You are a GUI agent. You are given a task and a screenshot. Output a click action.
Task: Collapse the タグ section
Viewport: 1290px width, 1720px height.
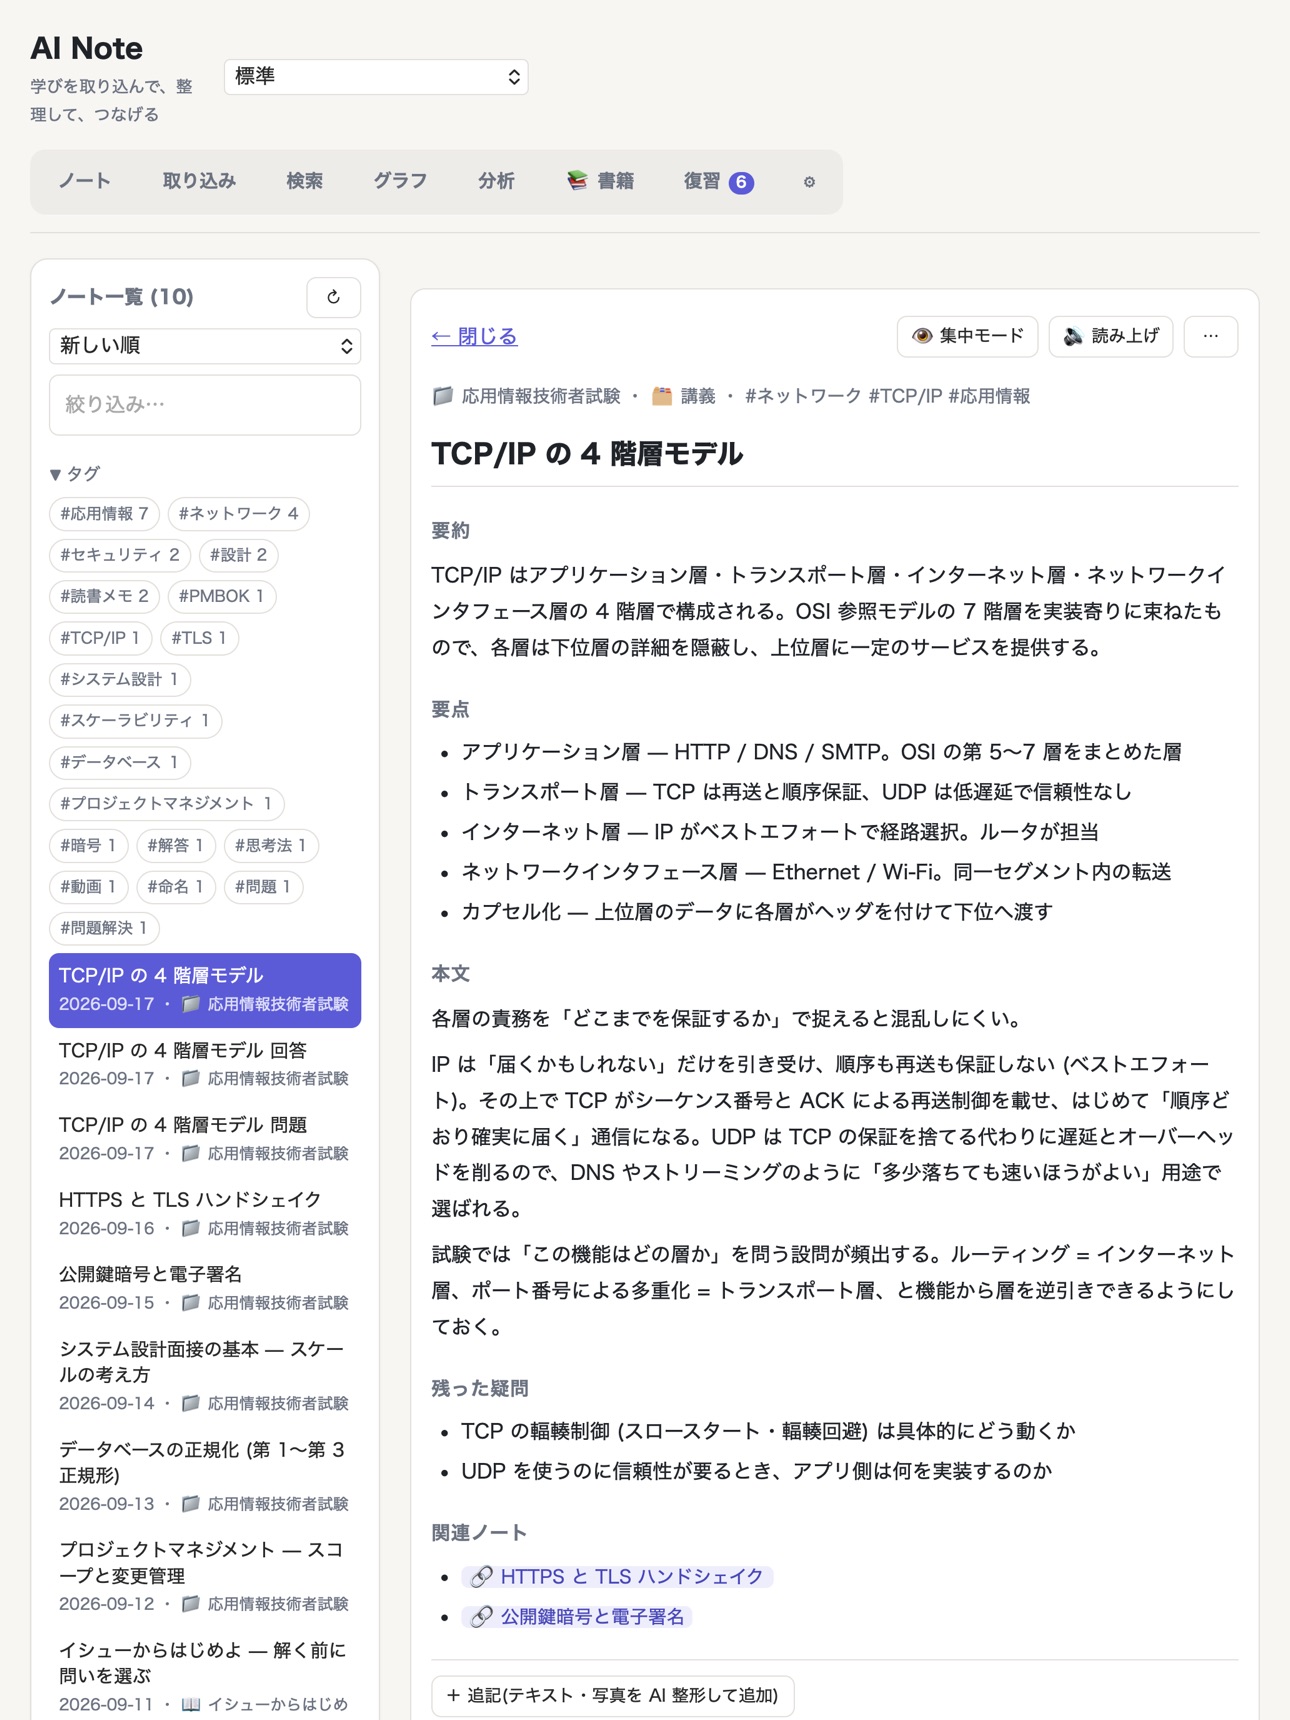click(75, 473)
